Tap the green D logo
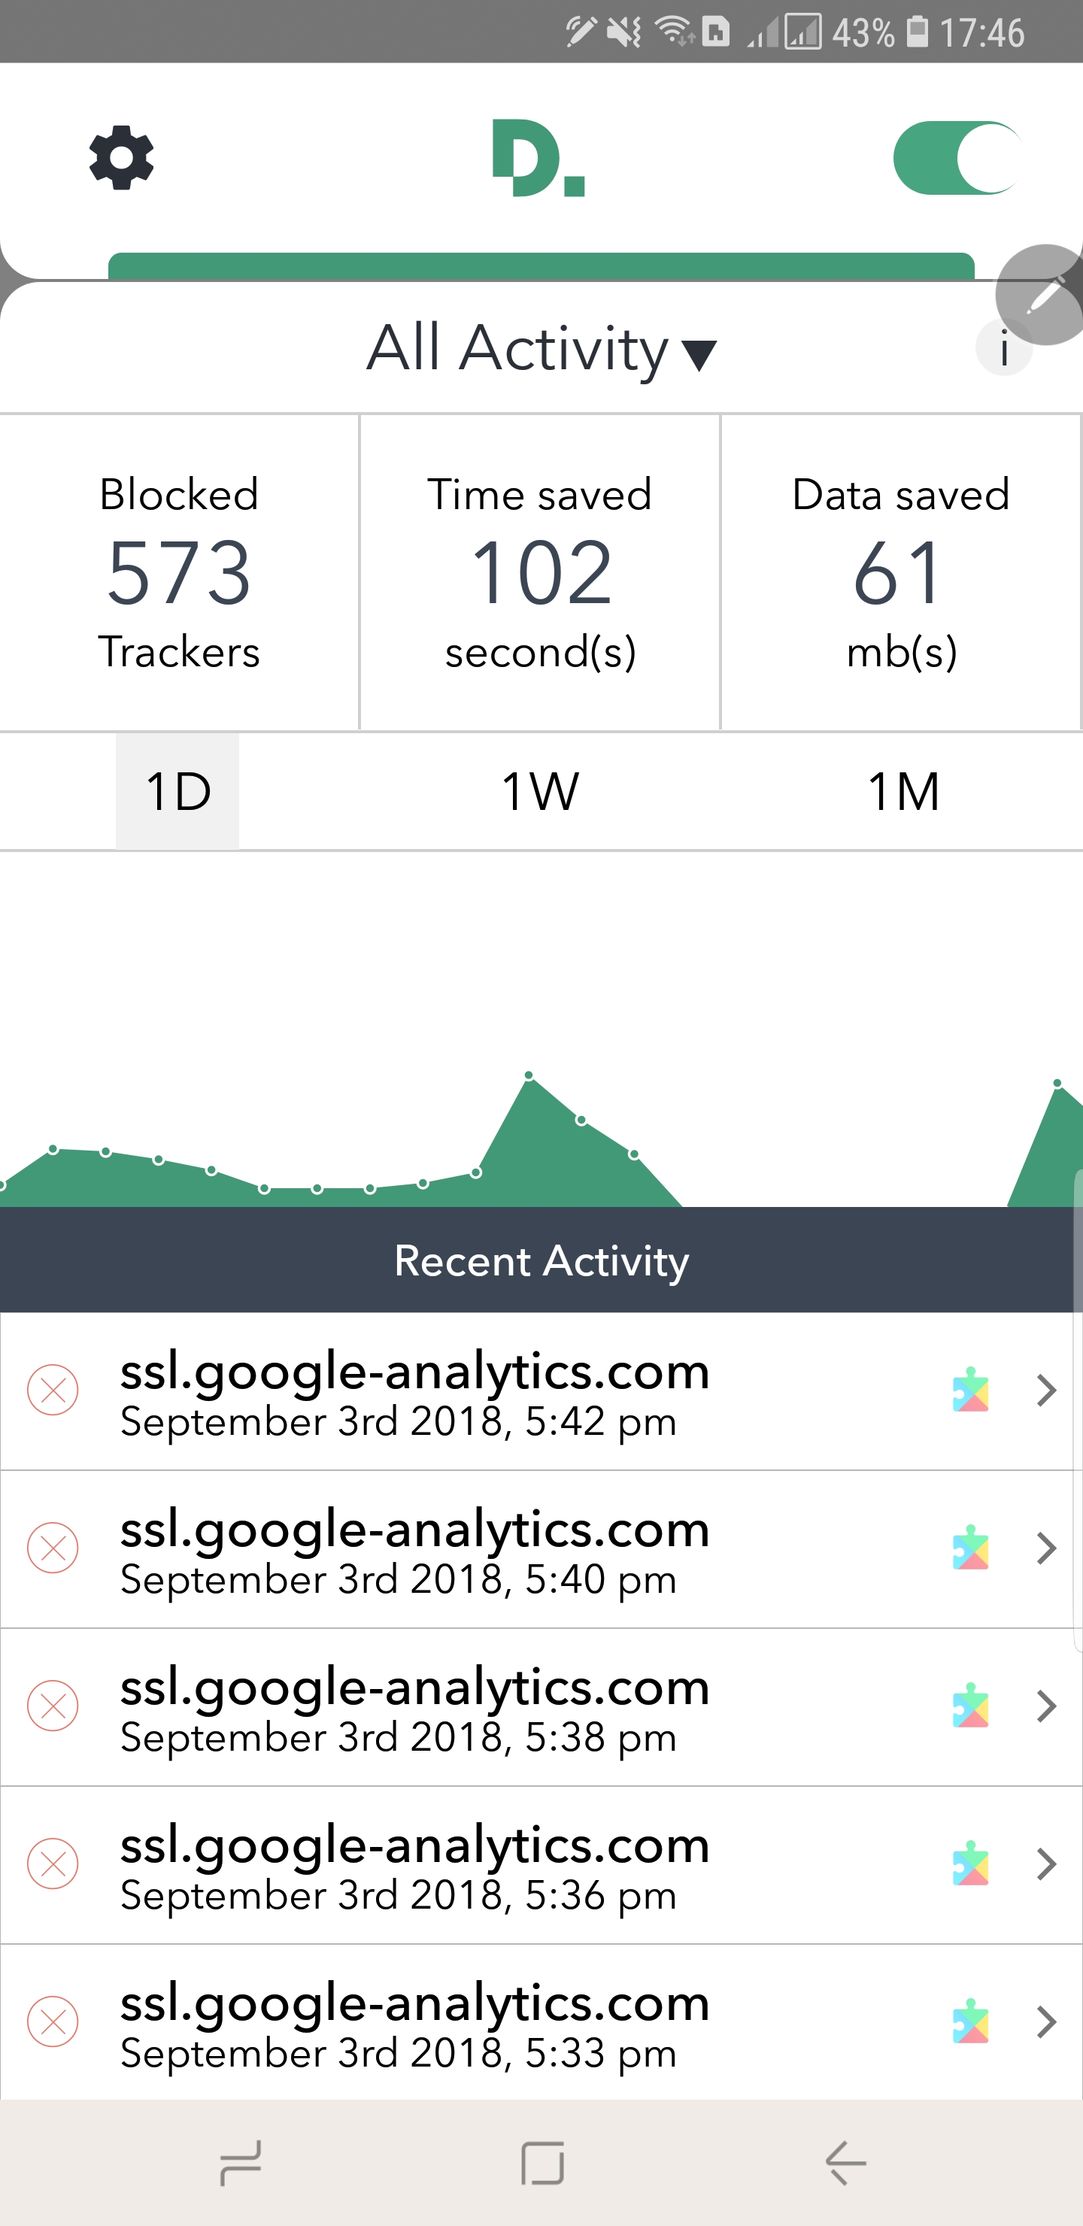Screen dimensions: 1083x2226 point(538,159)
